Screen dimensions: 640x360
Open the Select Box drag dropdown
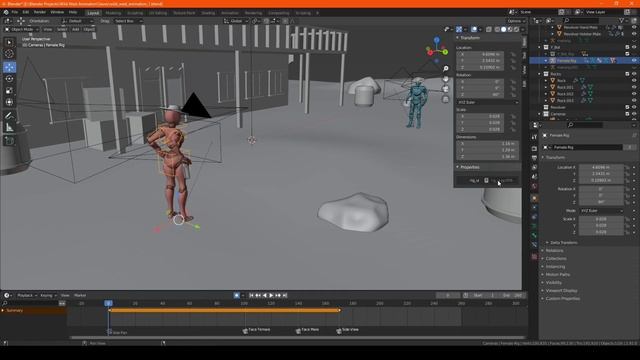pyautogui.click(x=128, y=21)
